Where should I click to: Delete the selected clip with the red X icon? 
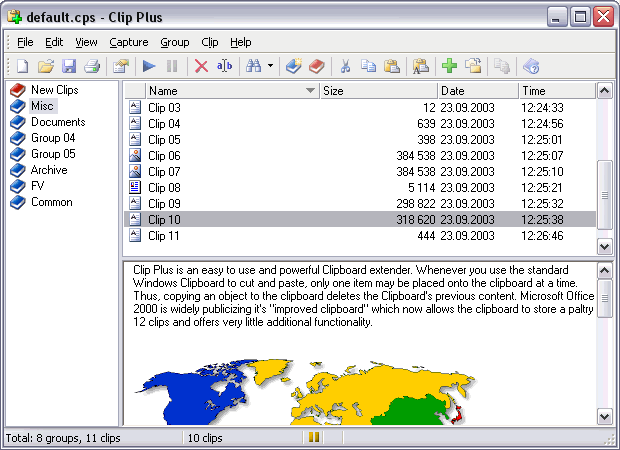[x=201, y=66]
